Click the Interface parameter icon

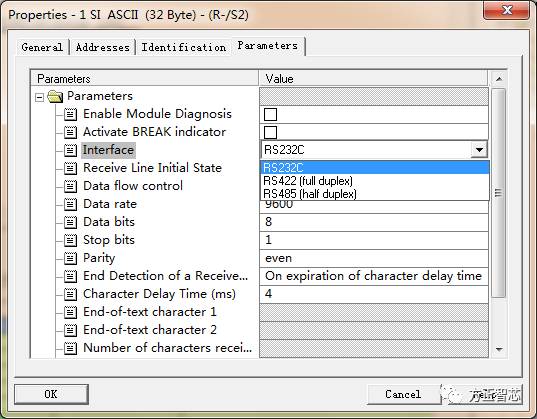(x=71, y=150)
